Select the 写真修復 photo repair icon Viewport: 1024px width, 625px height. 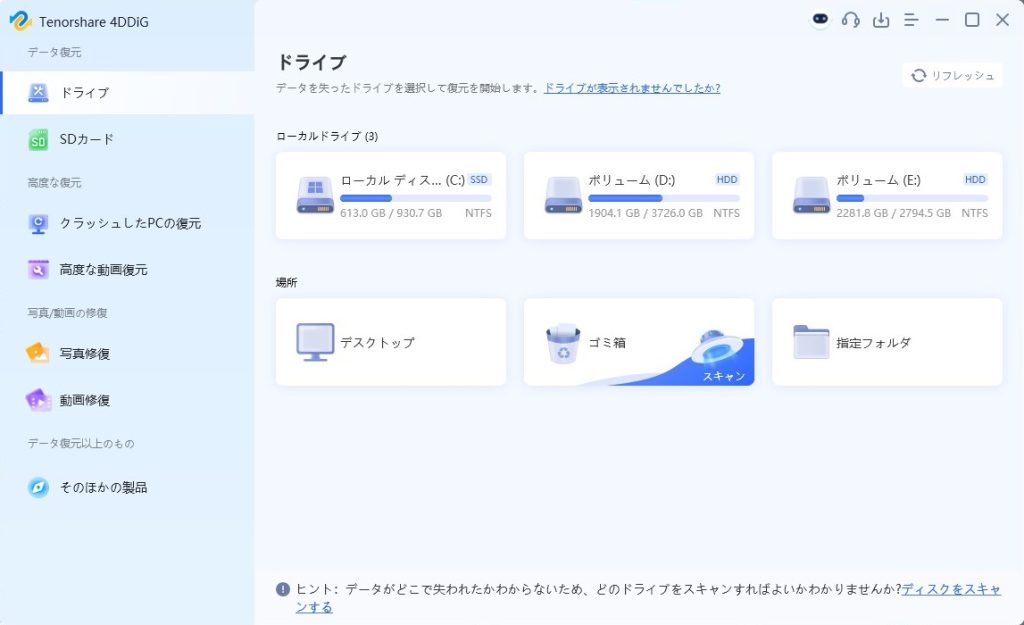point(38,353)
